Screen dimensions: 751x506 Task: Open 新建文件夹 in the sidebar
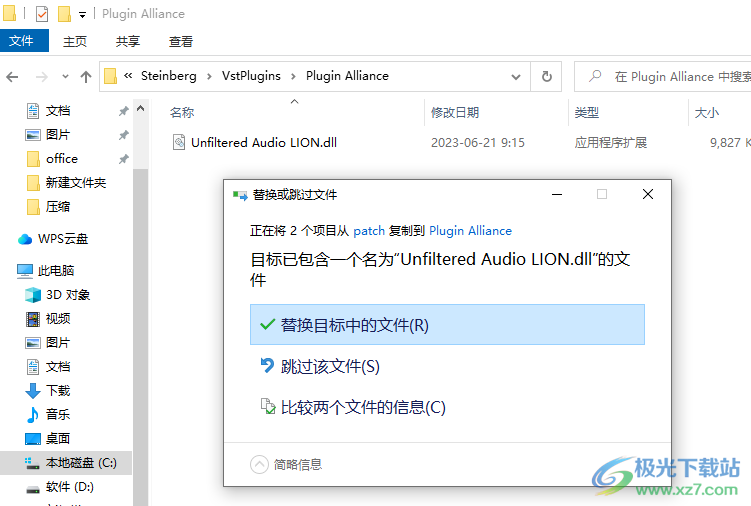pyautogui.click(x=76, y=183)
